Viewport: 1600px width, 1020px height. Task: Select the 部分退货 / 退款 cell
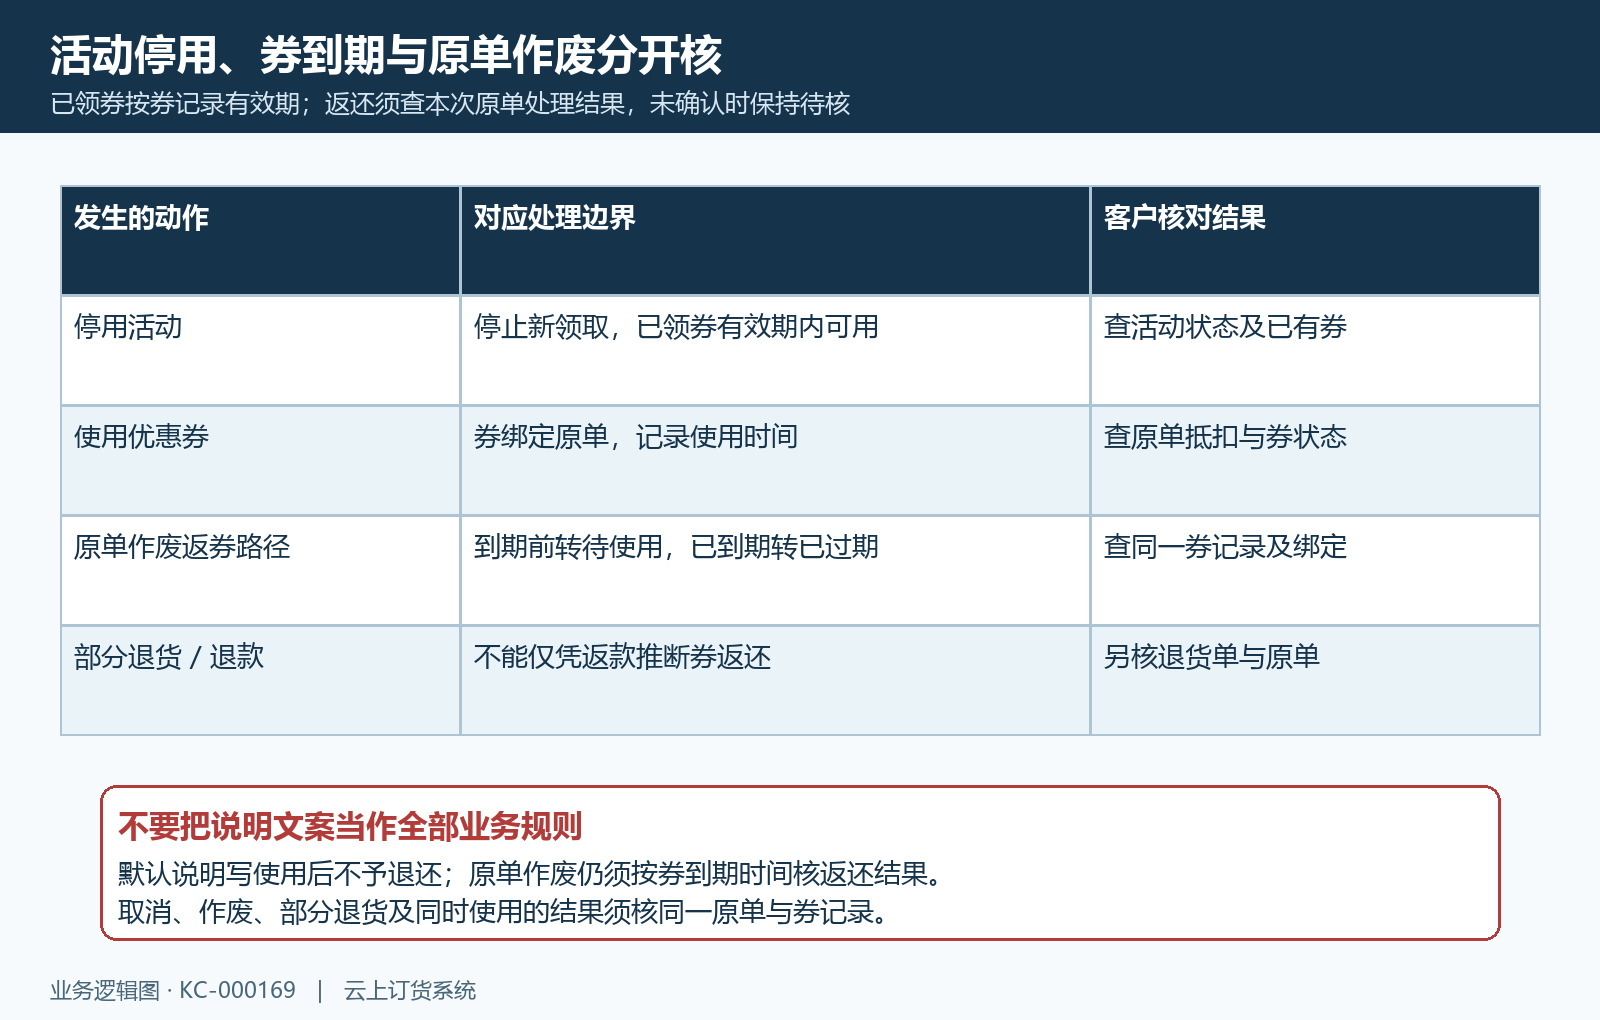260,680
